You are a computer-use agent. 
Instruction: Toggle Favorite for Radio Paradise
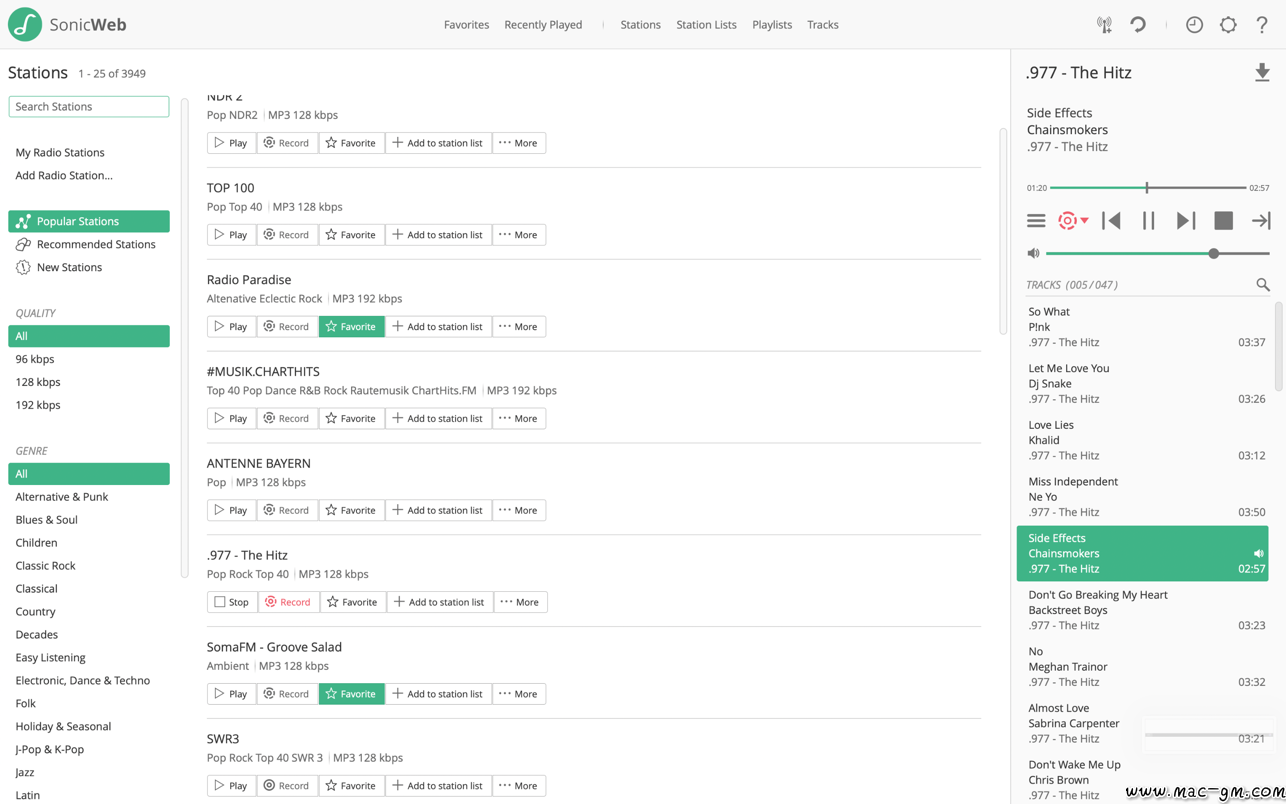tap(351, 327)
